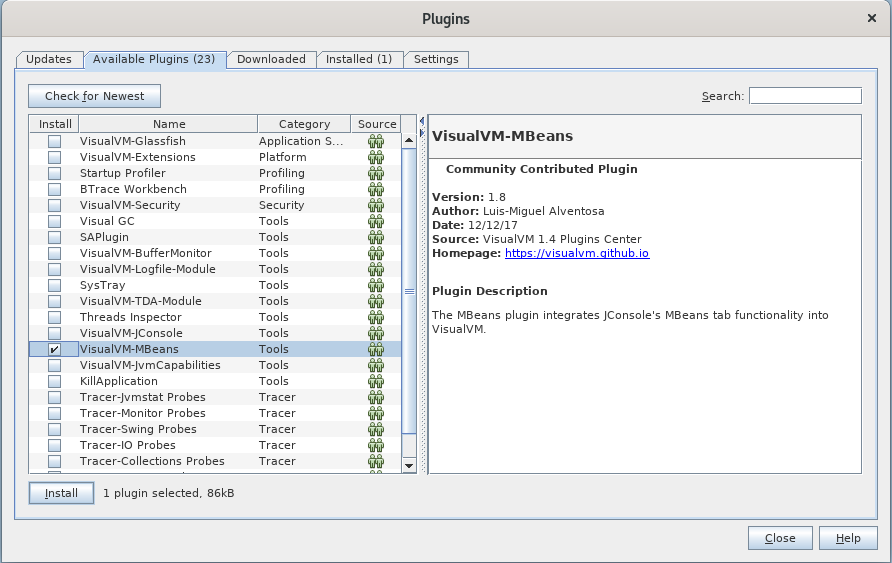This screenshot has height=563, width=892.
Task: Check BTrace Workbench install checkbox
Action: 54,189
